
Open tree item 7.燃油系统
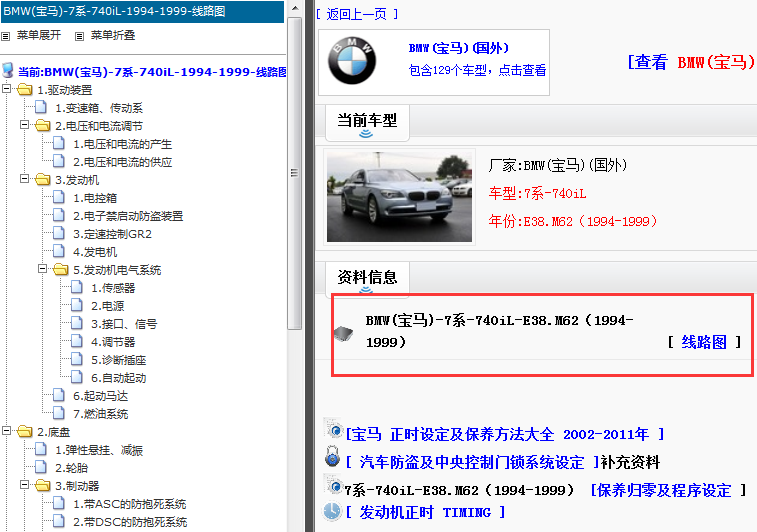tap(100, 414)
